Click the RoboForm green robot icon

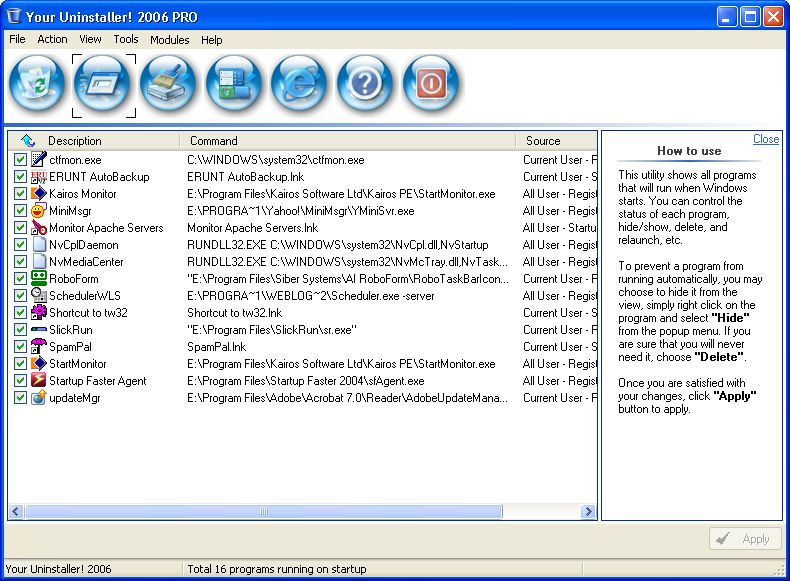39,279
